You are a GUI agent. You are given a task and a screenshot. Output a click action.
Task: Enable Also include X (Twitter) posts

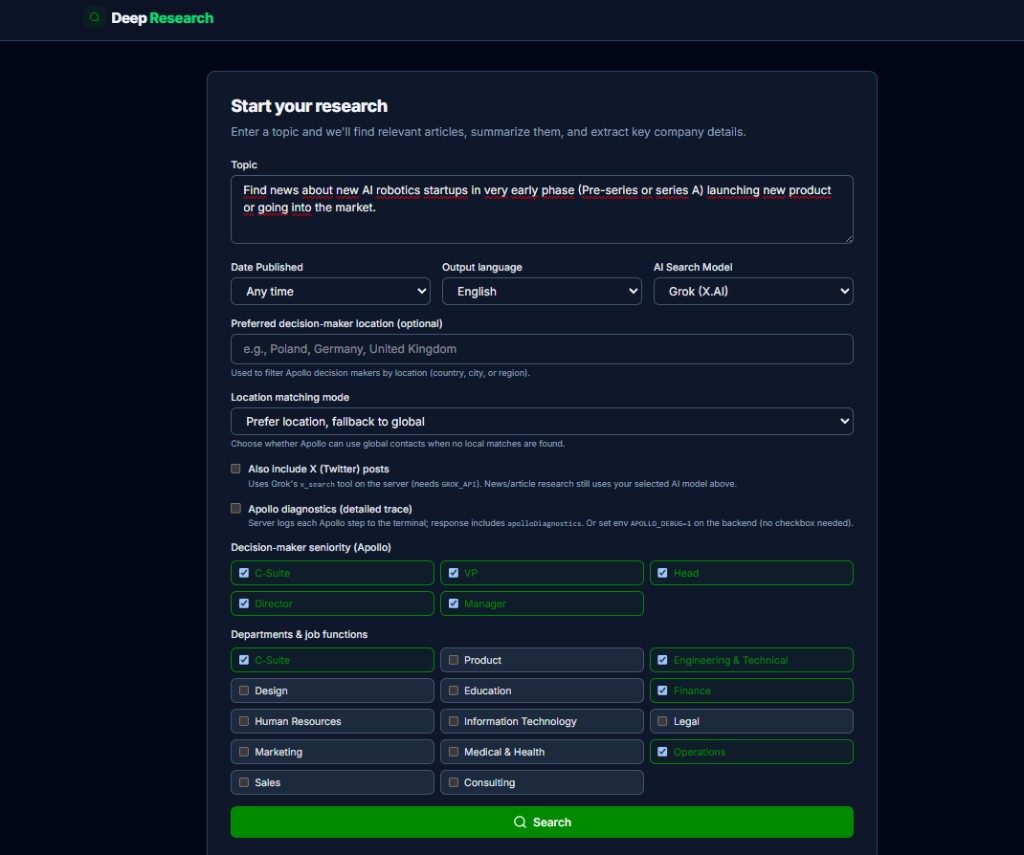coord(236,469)
